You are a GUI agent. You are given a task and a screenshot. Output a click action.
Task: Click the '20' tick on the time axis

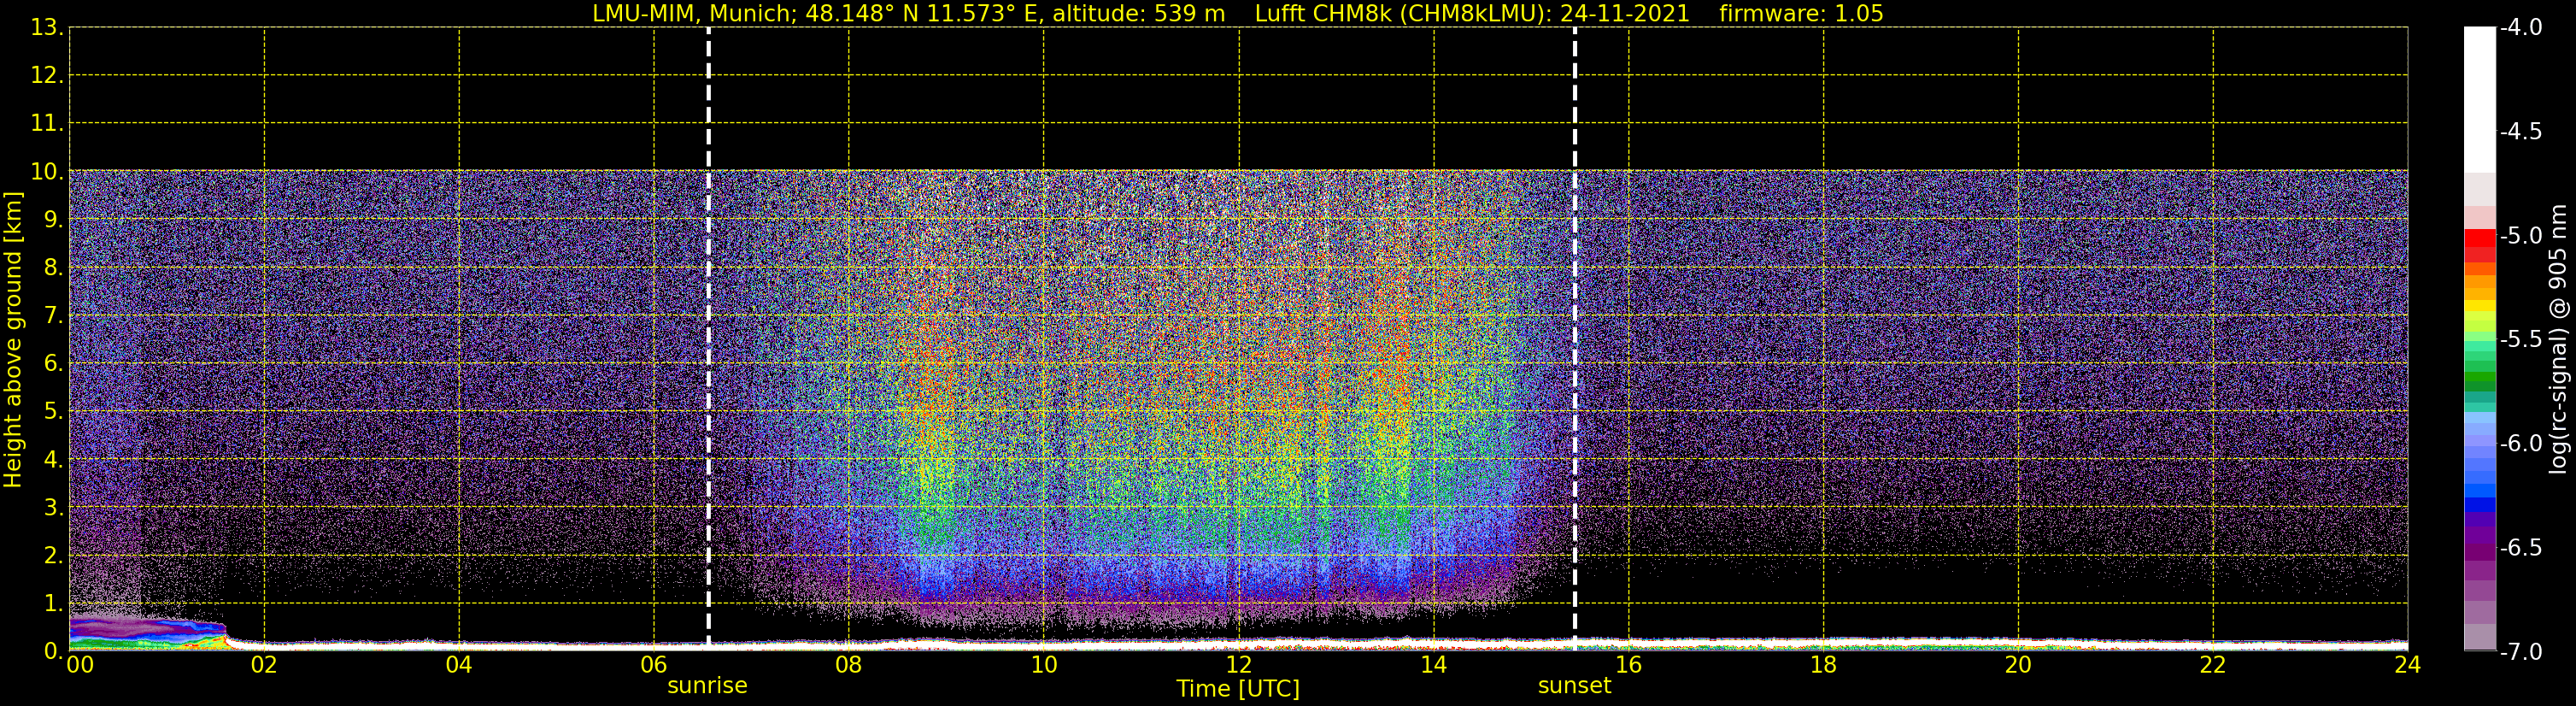(2018, 665)
